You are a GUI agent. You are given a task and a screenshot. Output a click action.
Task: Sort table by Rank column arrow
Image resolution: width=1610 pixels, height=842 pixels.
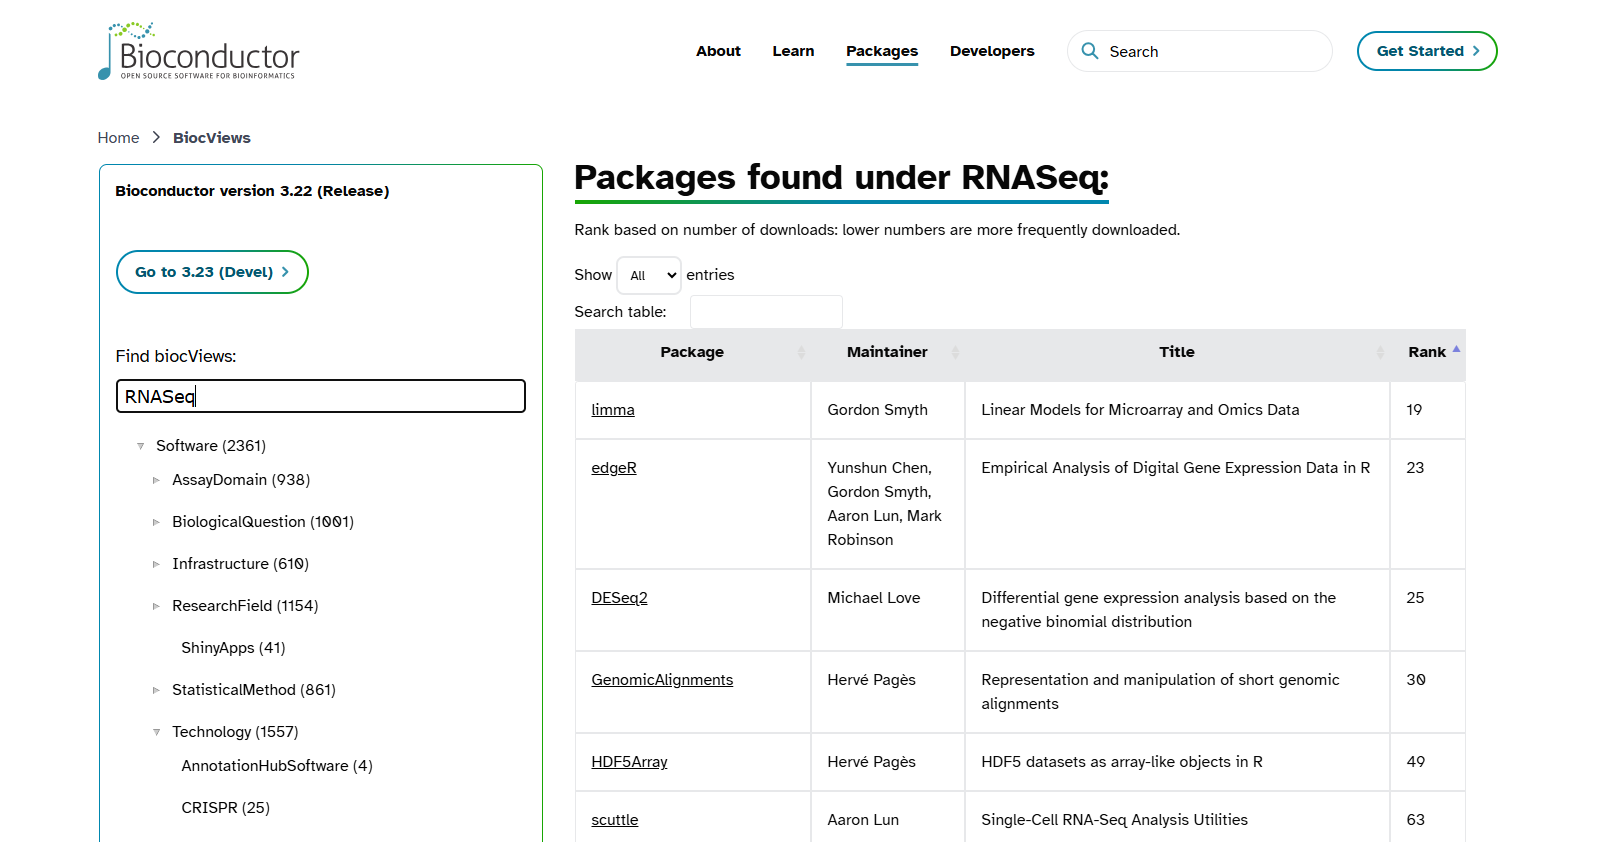tap(1456, 350)
